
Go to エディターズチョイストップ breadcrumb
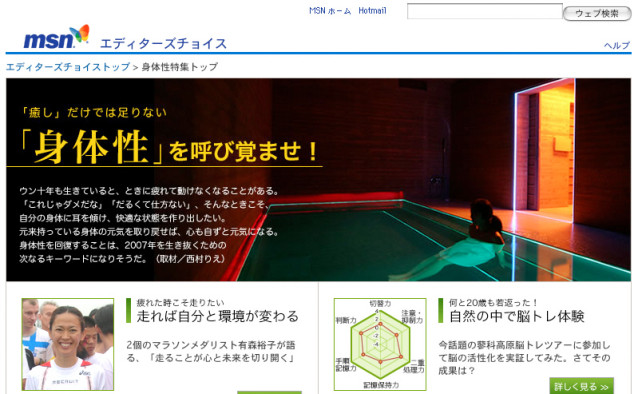tap(68, 67)
